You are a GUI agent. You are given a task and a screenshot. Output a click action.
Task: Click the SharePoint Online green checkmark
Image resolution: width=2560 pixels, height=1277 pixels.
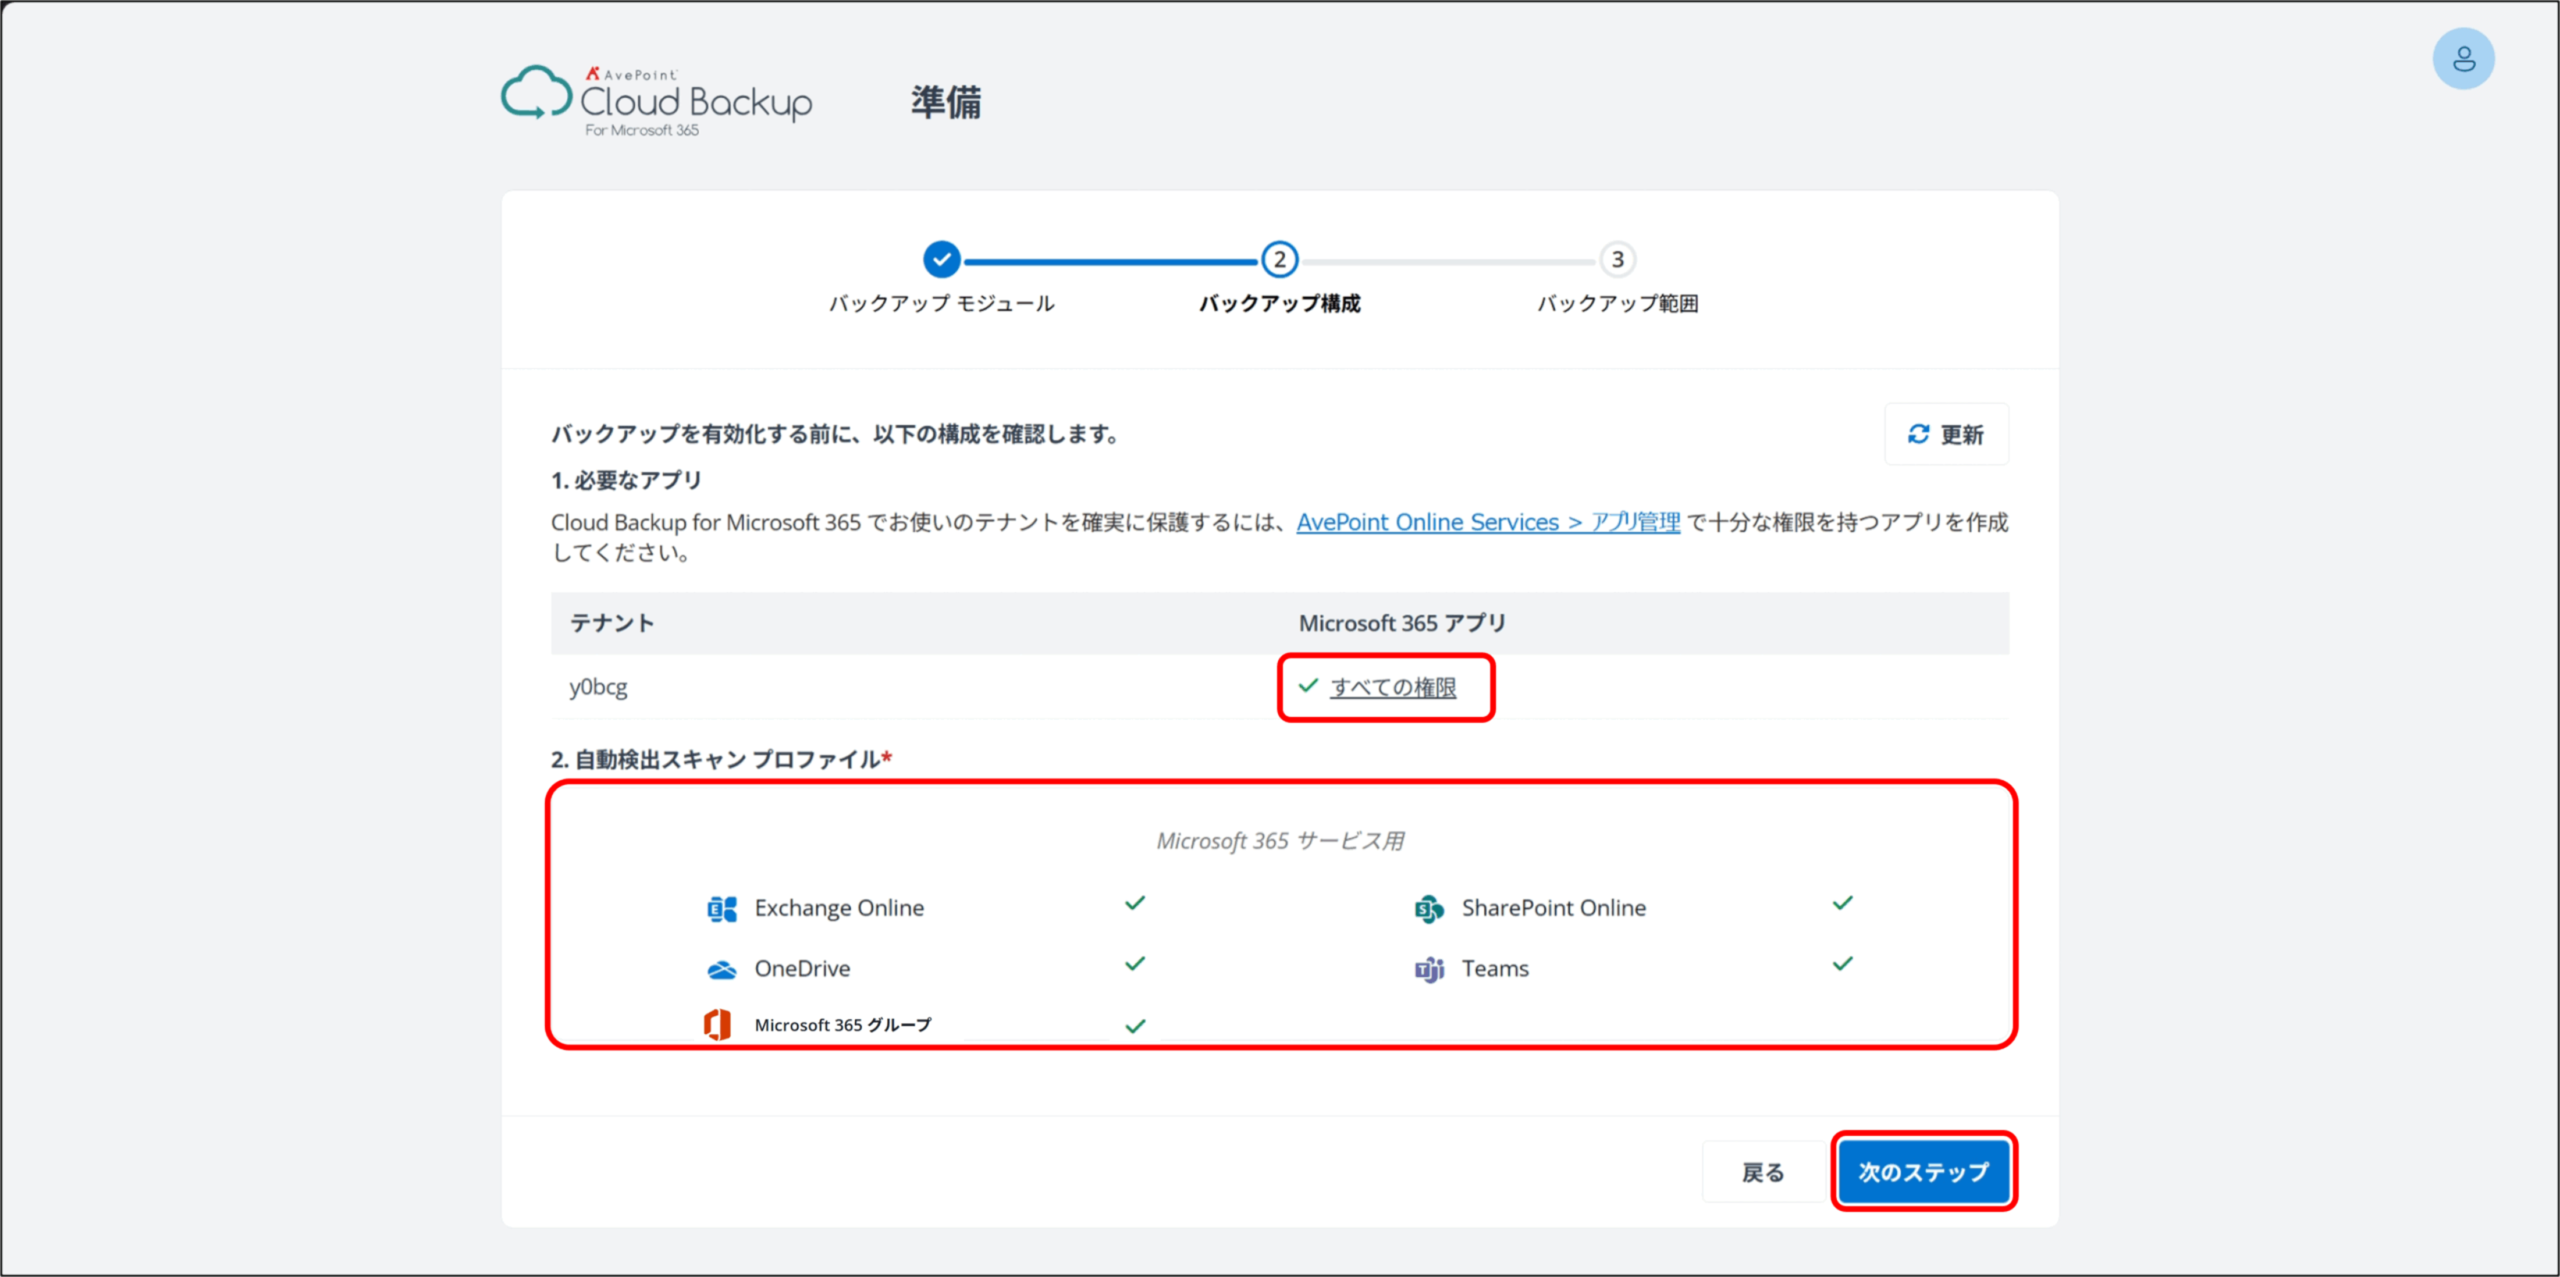tap(1842, 903)
